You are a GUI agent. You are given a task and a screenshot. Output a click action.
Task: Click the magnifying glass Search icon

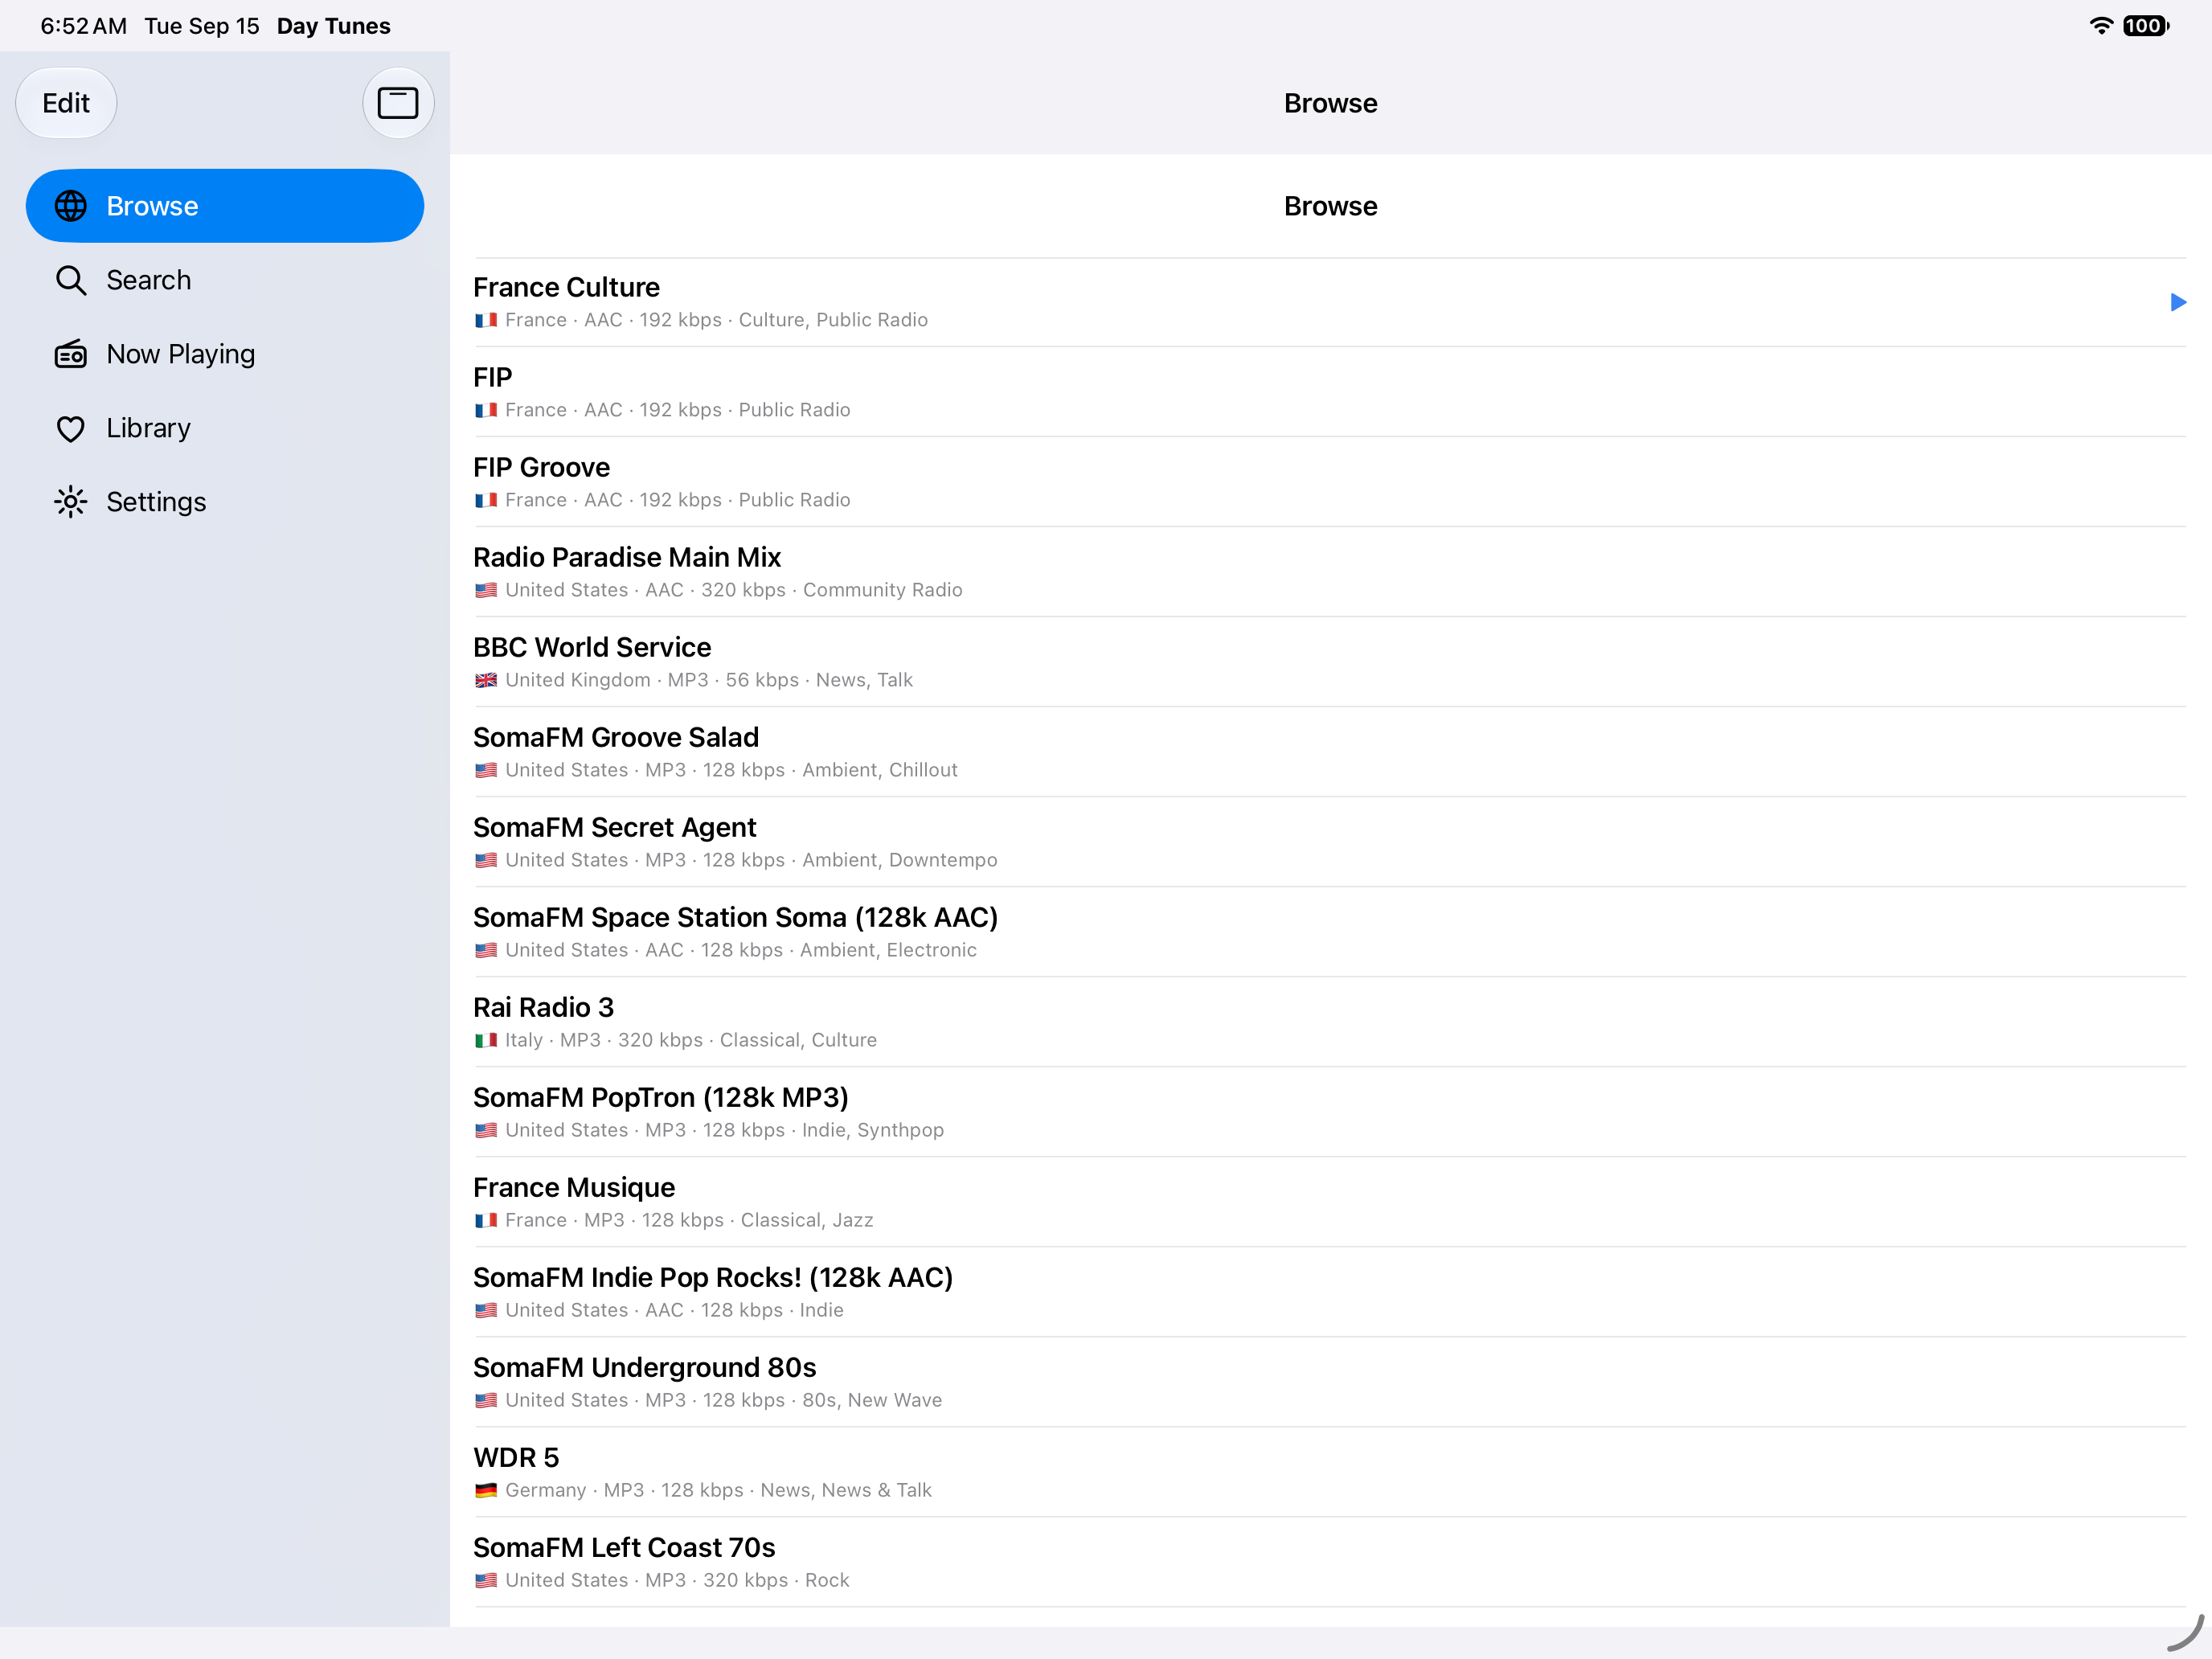point(70,280)
